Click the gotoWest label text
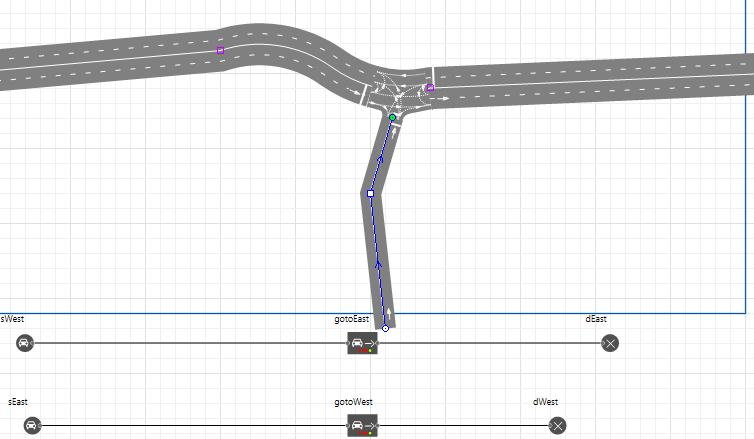 tap(353, 402)
